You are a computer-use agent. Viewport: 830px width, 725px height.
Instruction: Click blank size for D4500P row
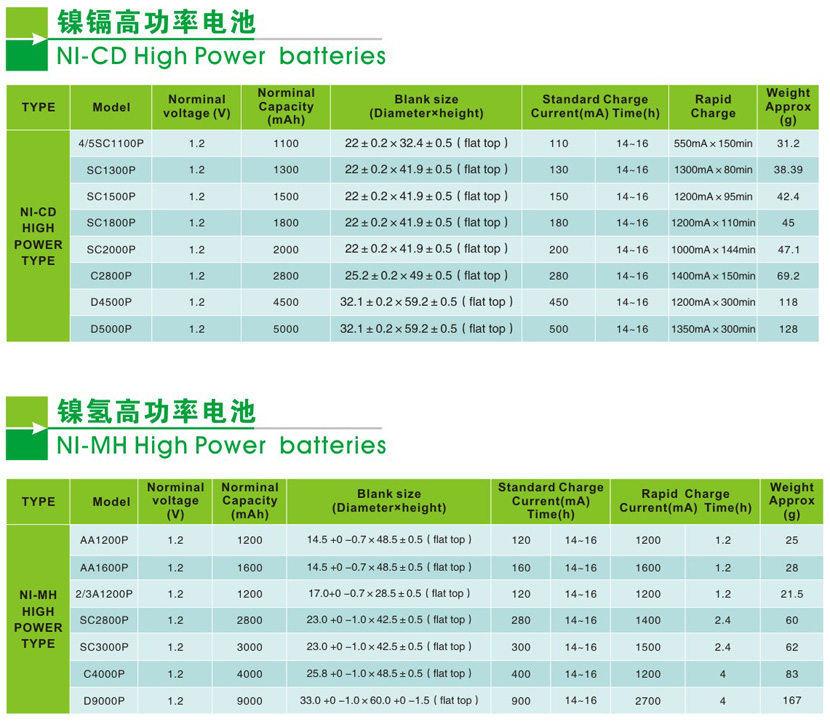point(426,302)
